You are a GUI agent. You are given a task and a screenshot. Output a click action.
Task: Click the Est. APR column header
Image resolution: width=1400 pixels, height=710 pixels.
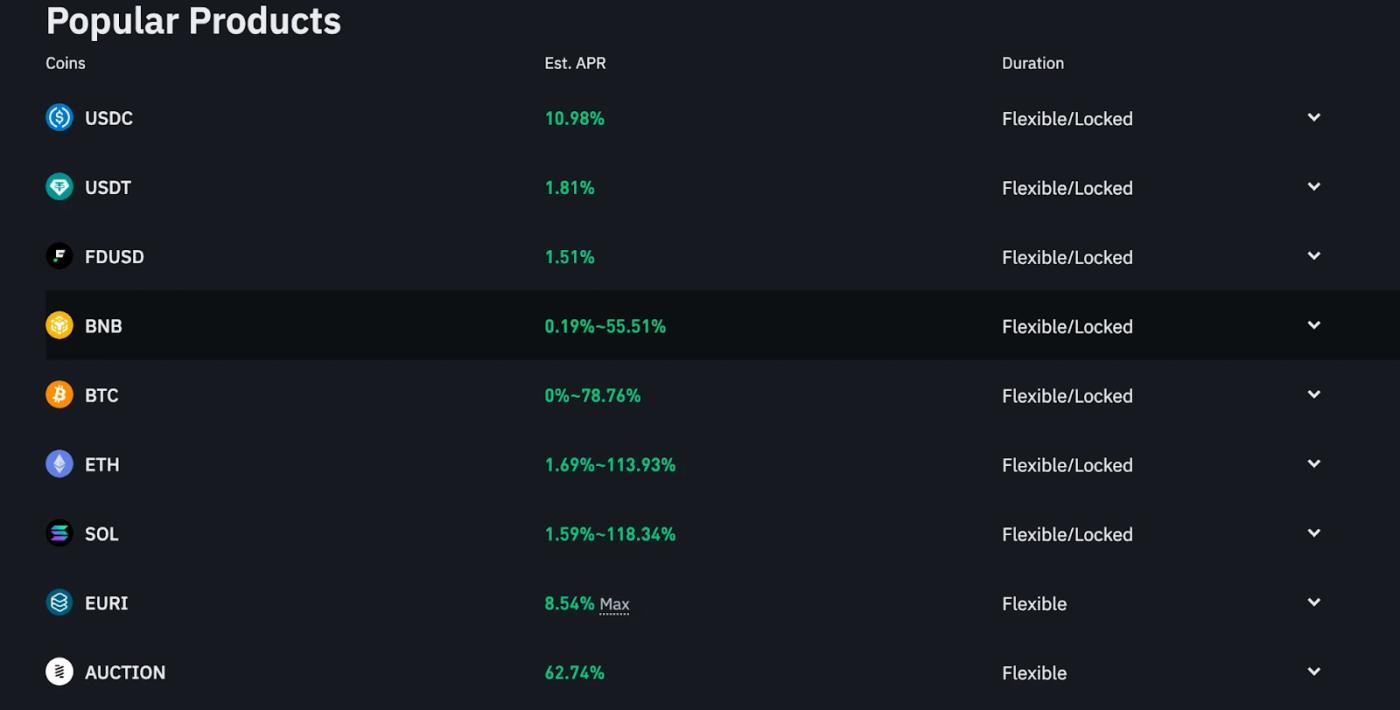click(x=575, y=62)
